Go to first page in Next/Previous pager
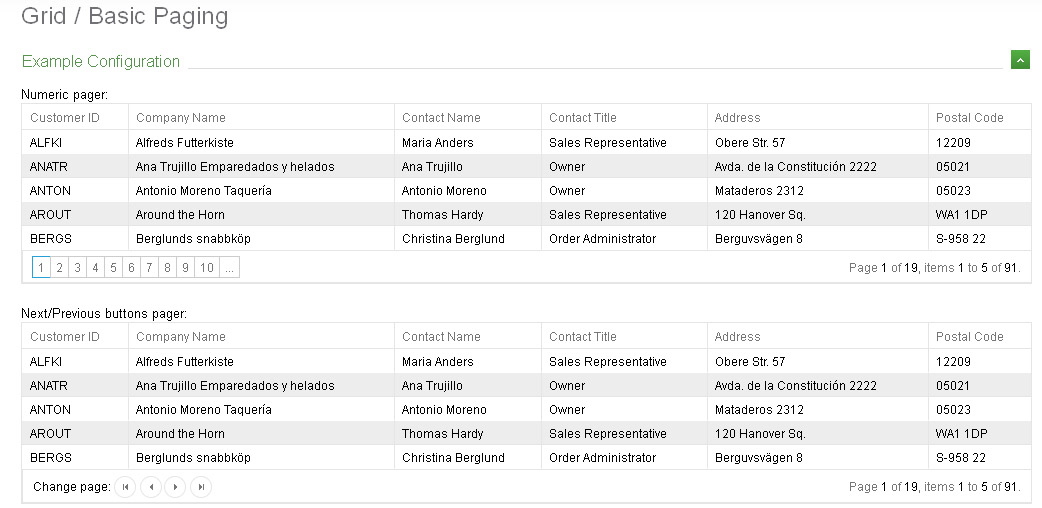Image resolution: width=1042 pixels, height=508 pixels. point(125,487)
